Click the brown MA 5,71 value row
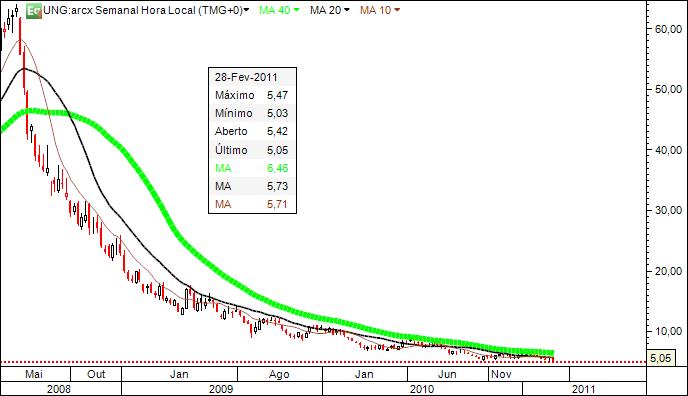This screenshot has height=396, width=688. pos(252,204)
